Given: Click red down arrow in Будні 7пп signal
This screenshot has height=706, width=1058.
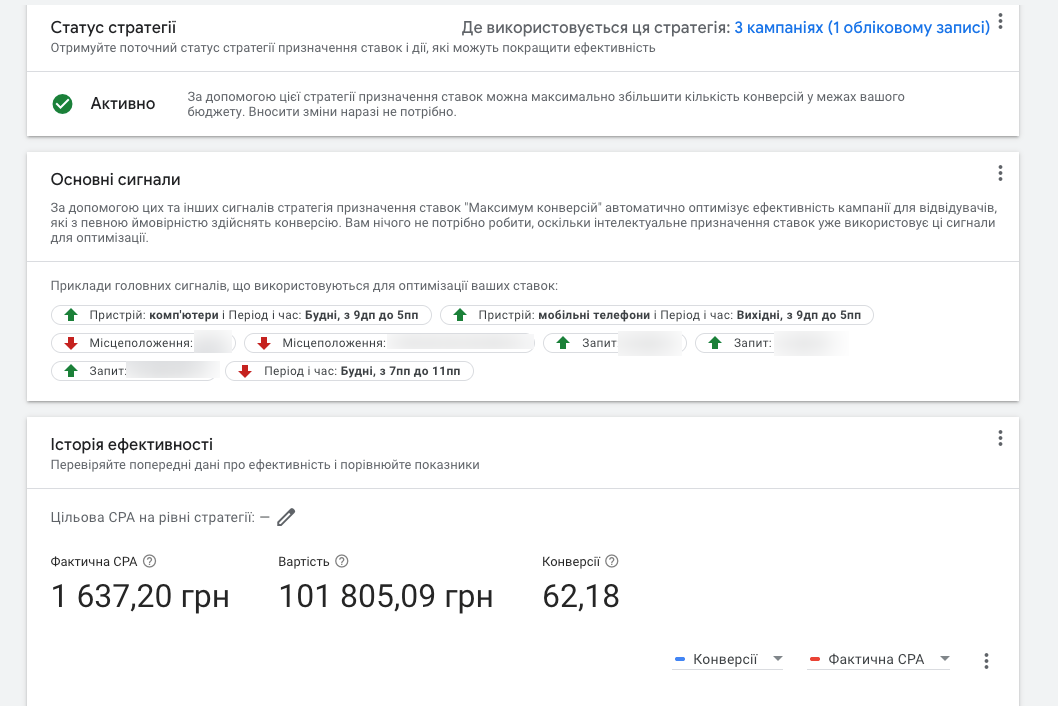Looking at the screenshot, I should coord(245,371).
